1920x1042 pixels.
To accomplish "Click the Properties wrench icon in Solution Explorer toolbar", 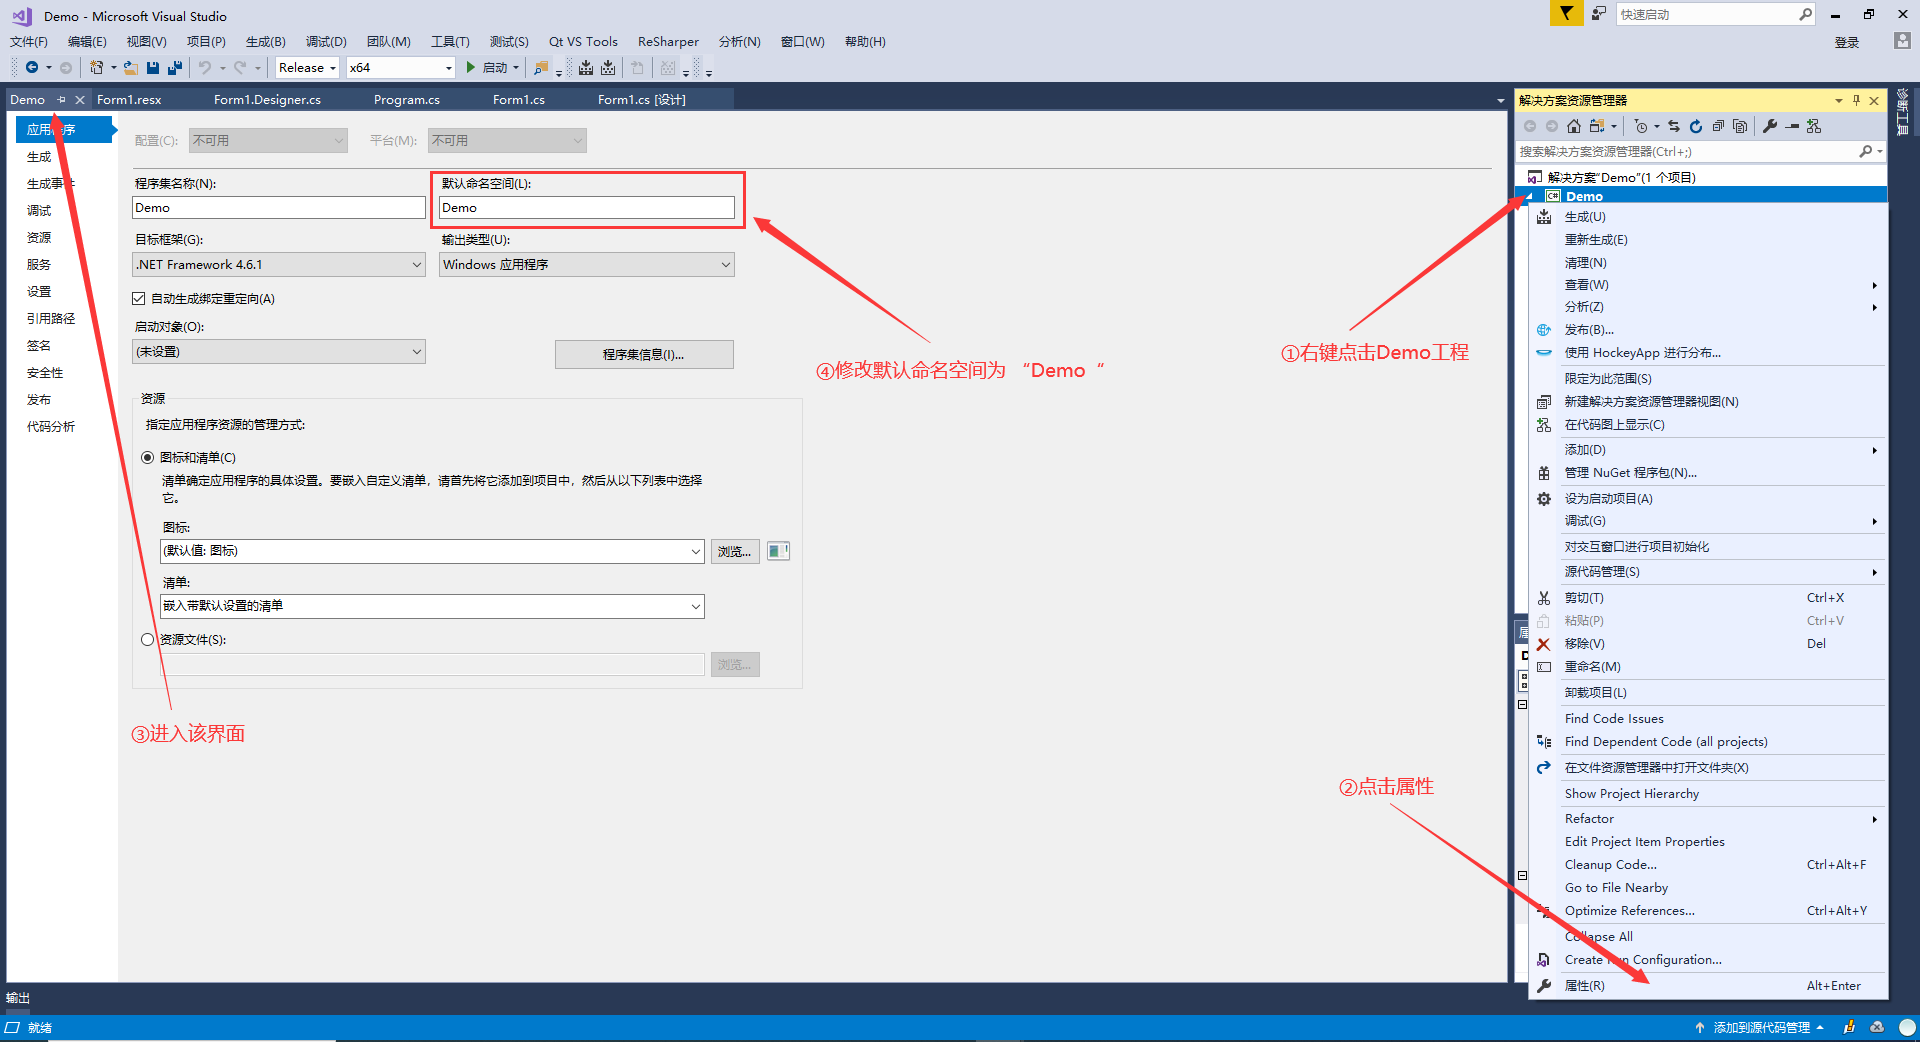I will (x=1770, y=126).
